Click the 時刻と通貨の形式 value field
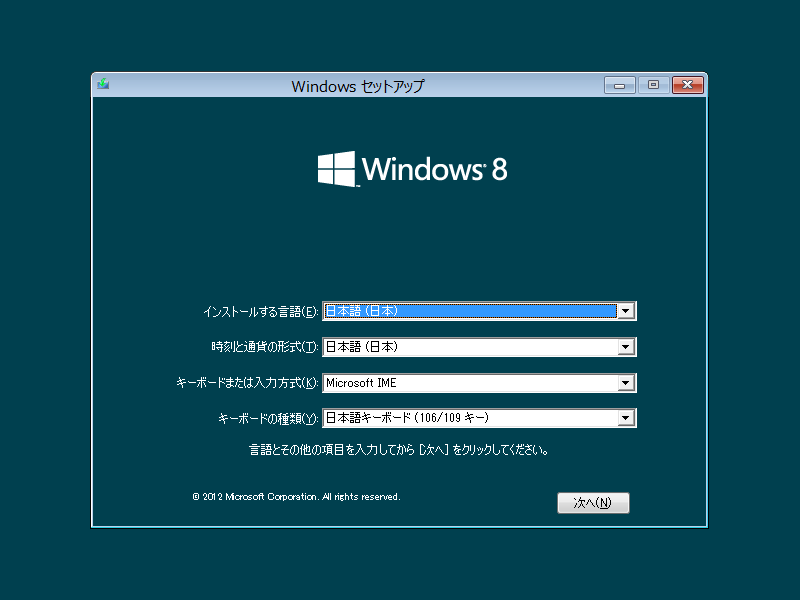Screen dimensions: 800x600 pyautogui.click(x=469, y=347)
